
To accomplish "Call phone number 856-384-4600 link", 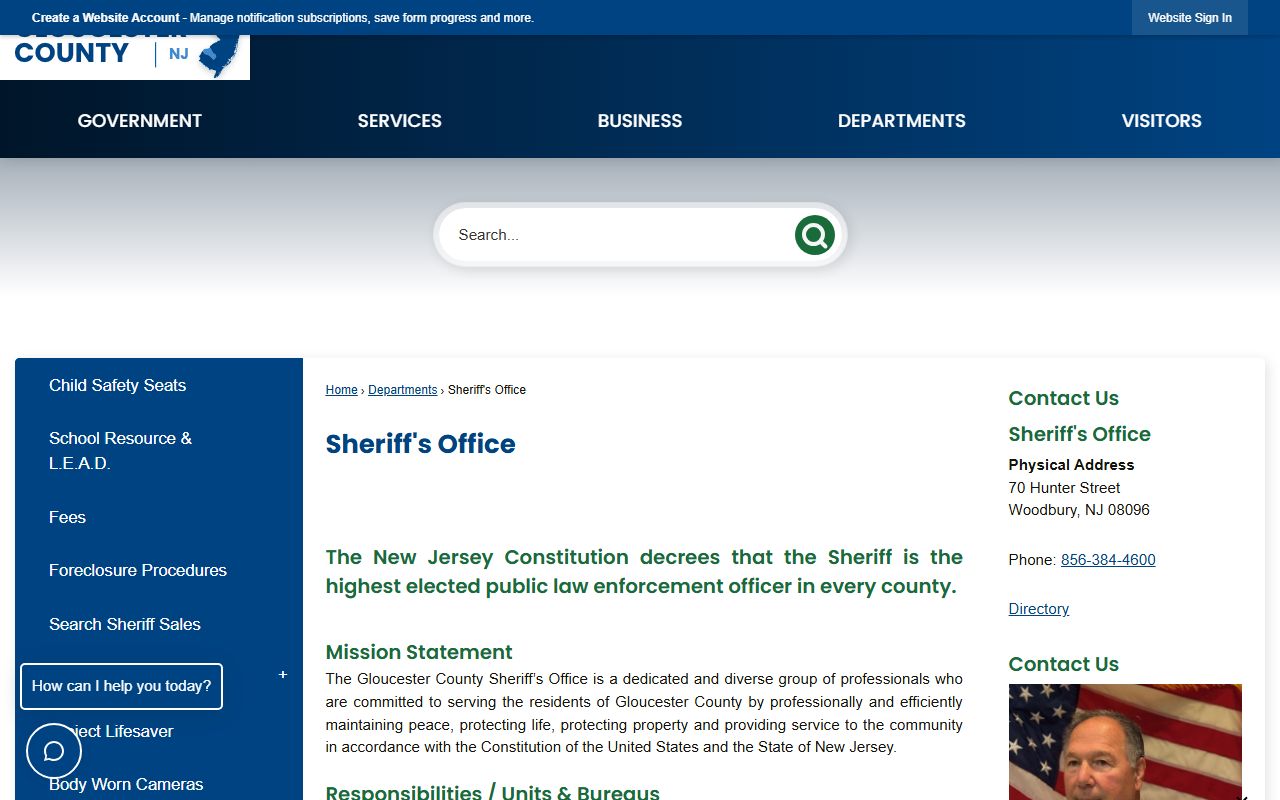I will [1108, 560].
